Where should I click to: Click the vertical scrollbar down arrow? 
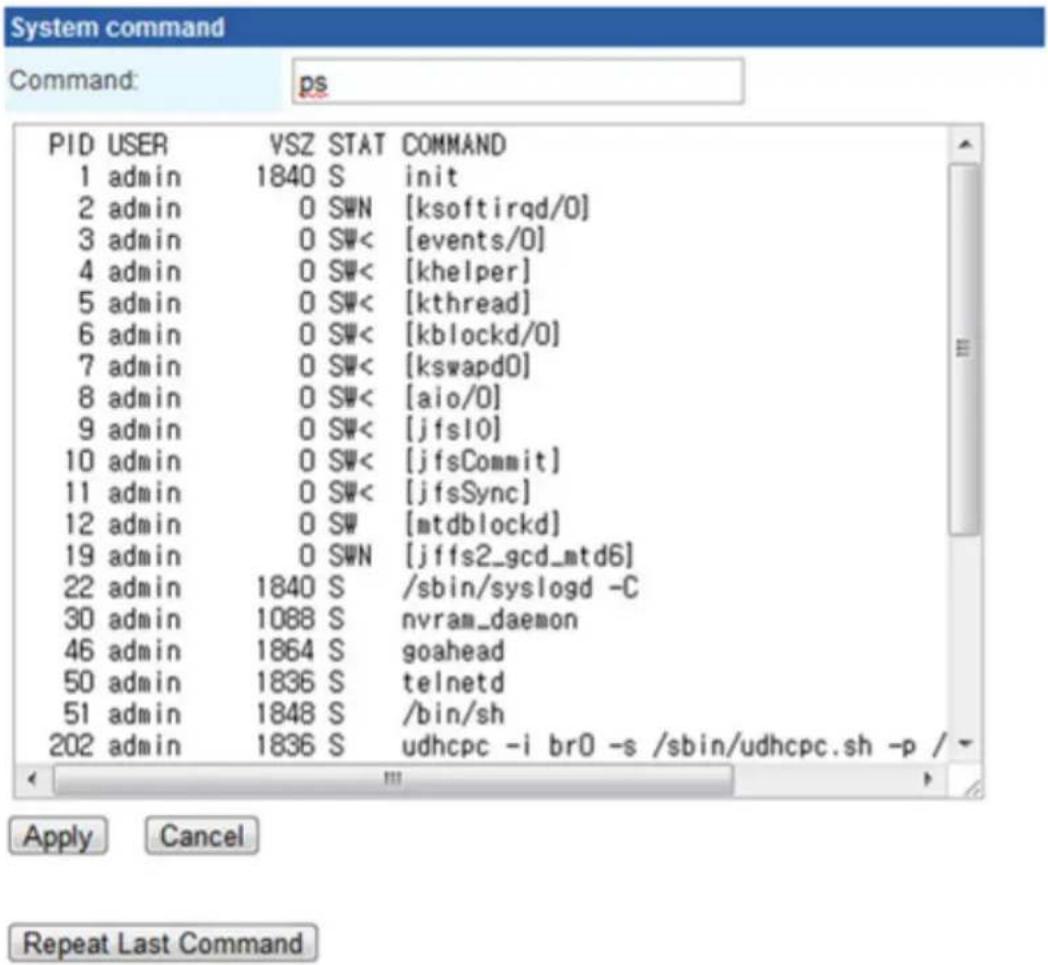click(964, 743)
